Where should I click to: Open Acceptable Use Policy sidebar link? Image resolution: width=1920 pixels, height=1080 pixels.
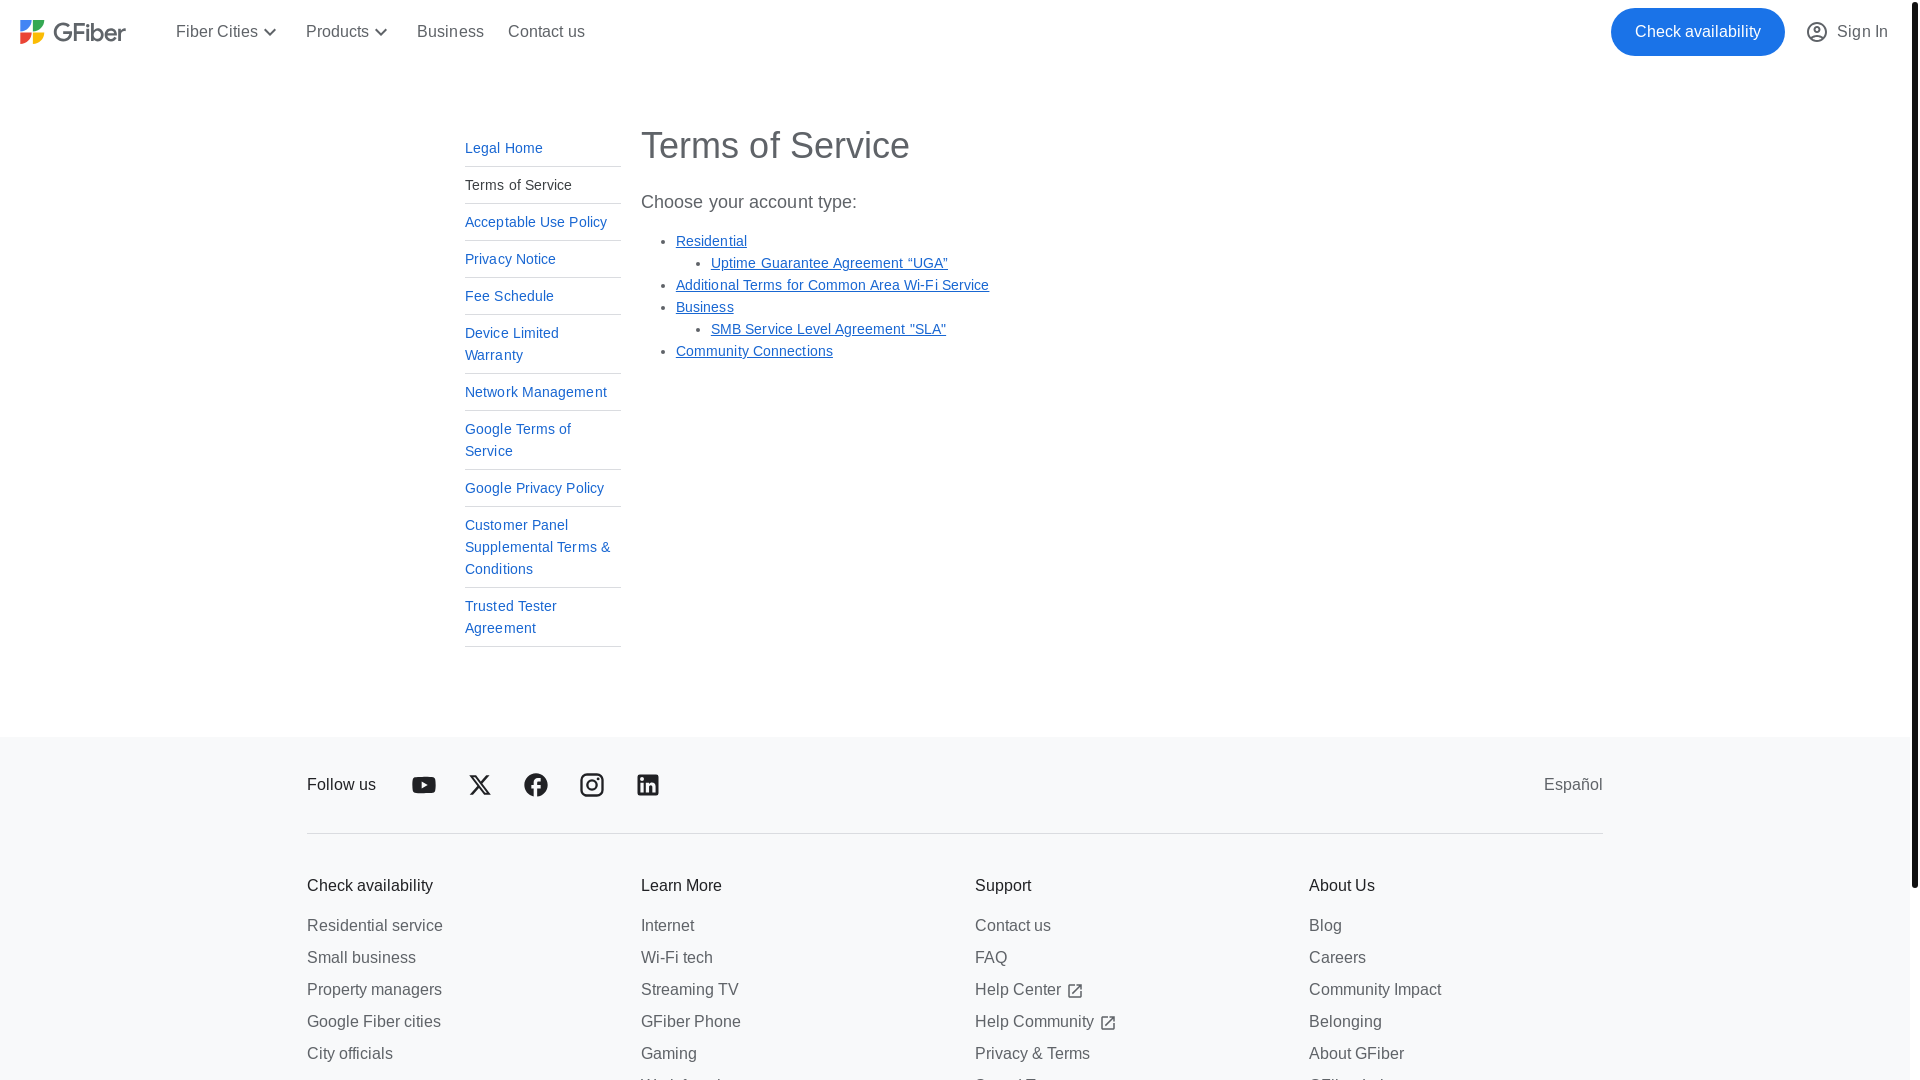[536, 222]
